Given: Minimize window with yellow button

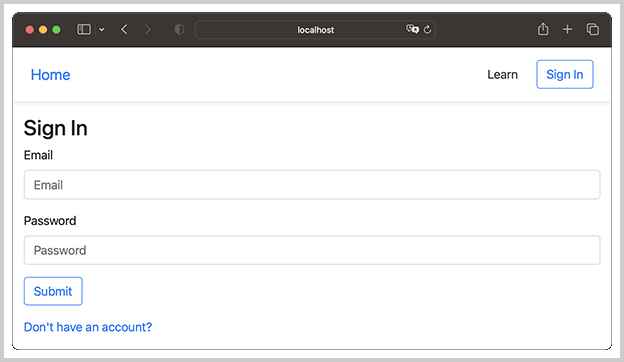Looking at the screenshot, I should [43, 29].
